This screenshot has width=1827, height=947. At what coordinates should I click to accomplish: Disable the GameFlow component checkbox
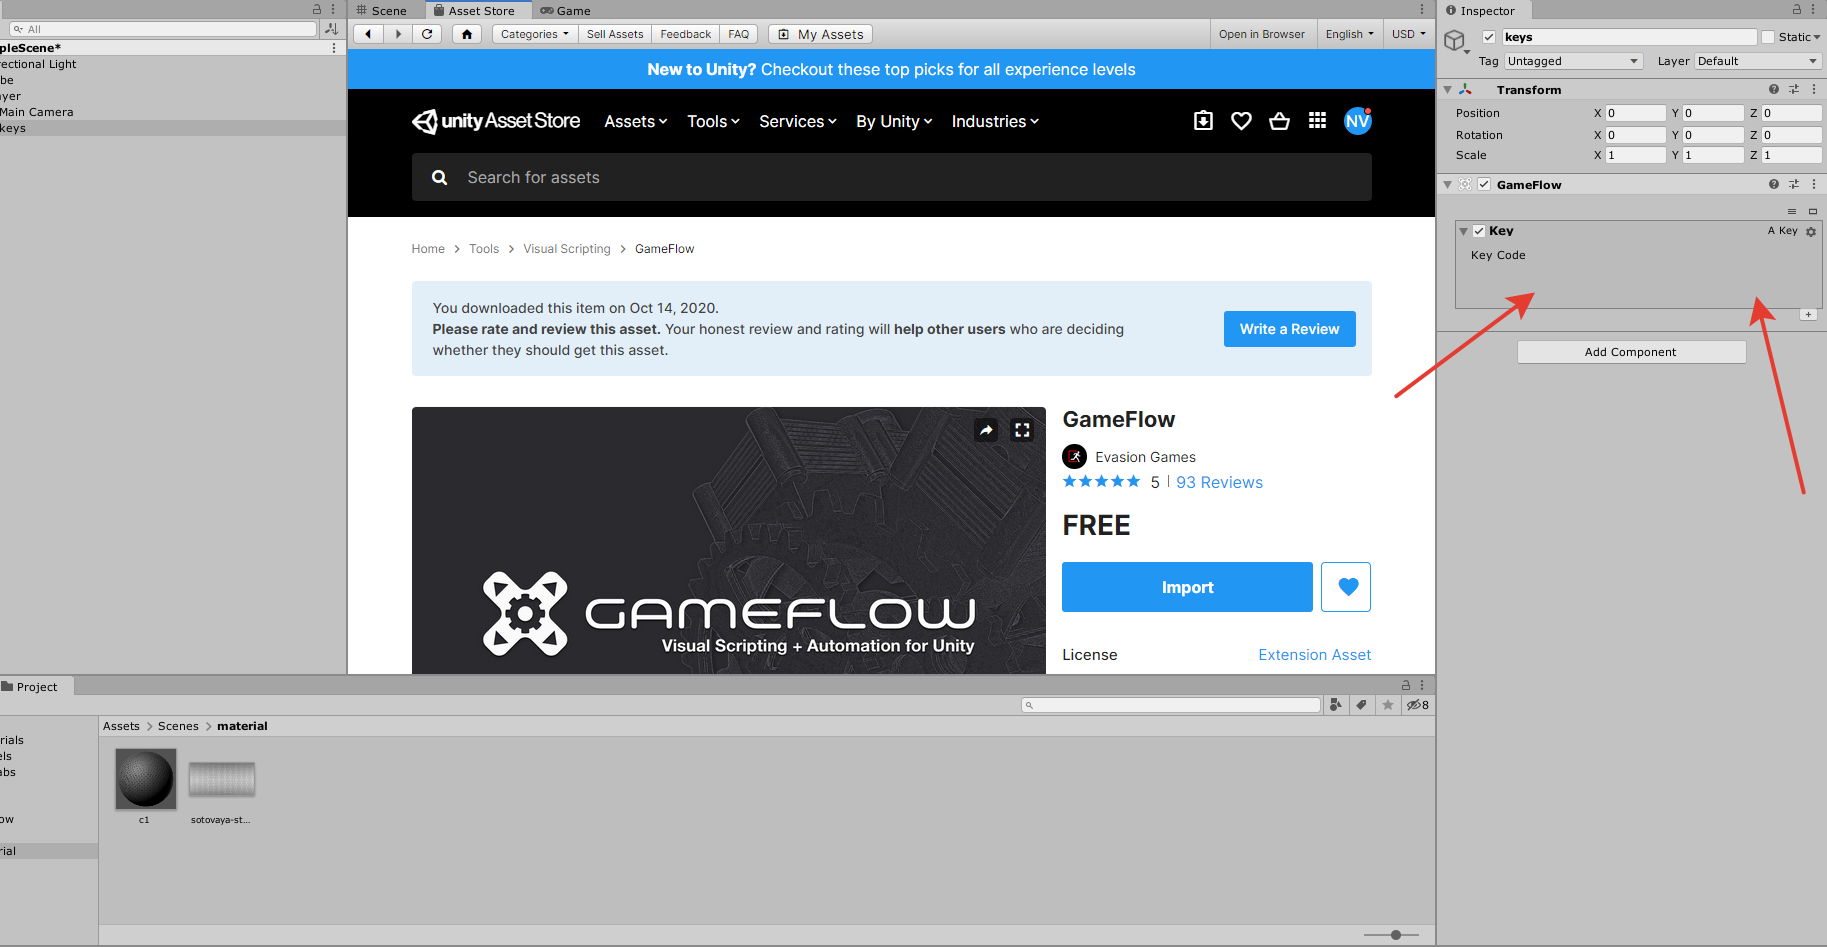point(1484,184)
